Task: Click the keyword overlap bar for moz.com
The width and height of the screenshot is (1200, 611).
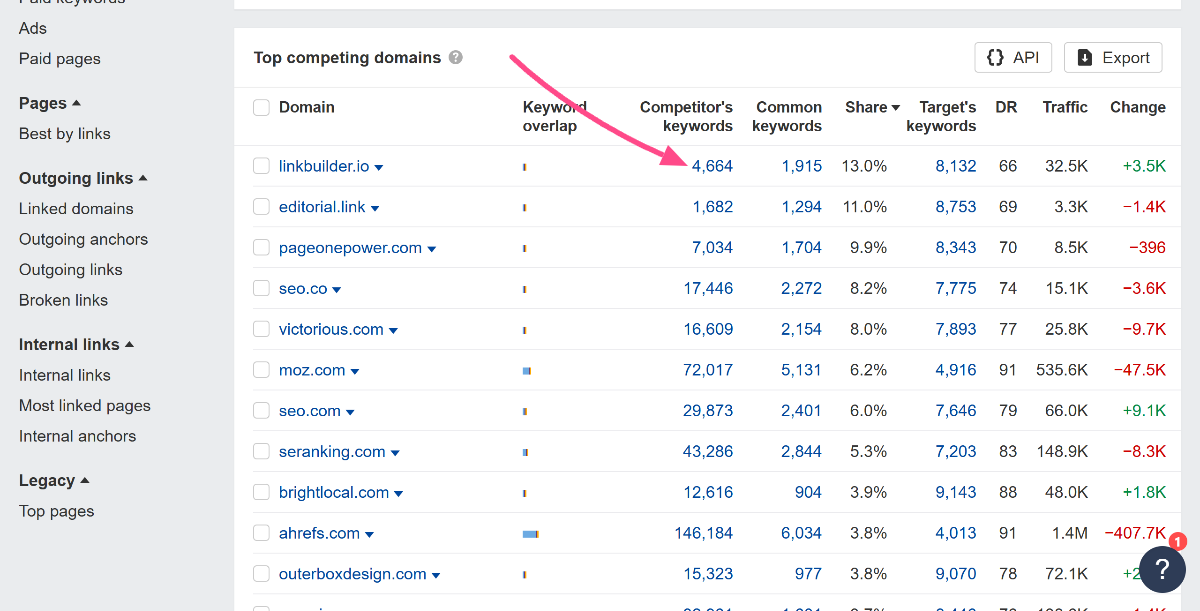Action: (x=527, y=371)
